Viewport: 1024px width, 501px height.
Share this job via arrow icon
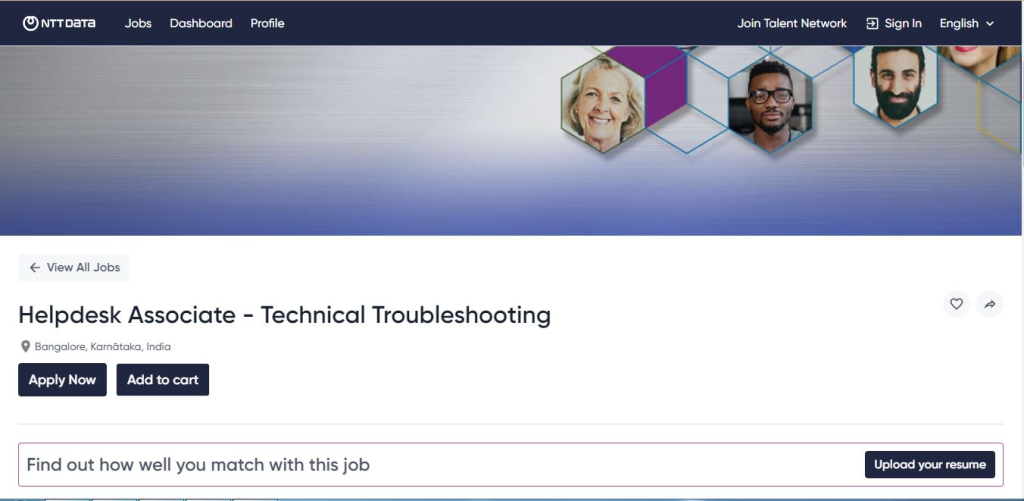click(989, 304)
